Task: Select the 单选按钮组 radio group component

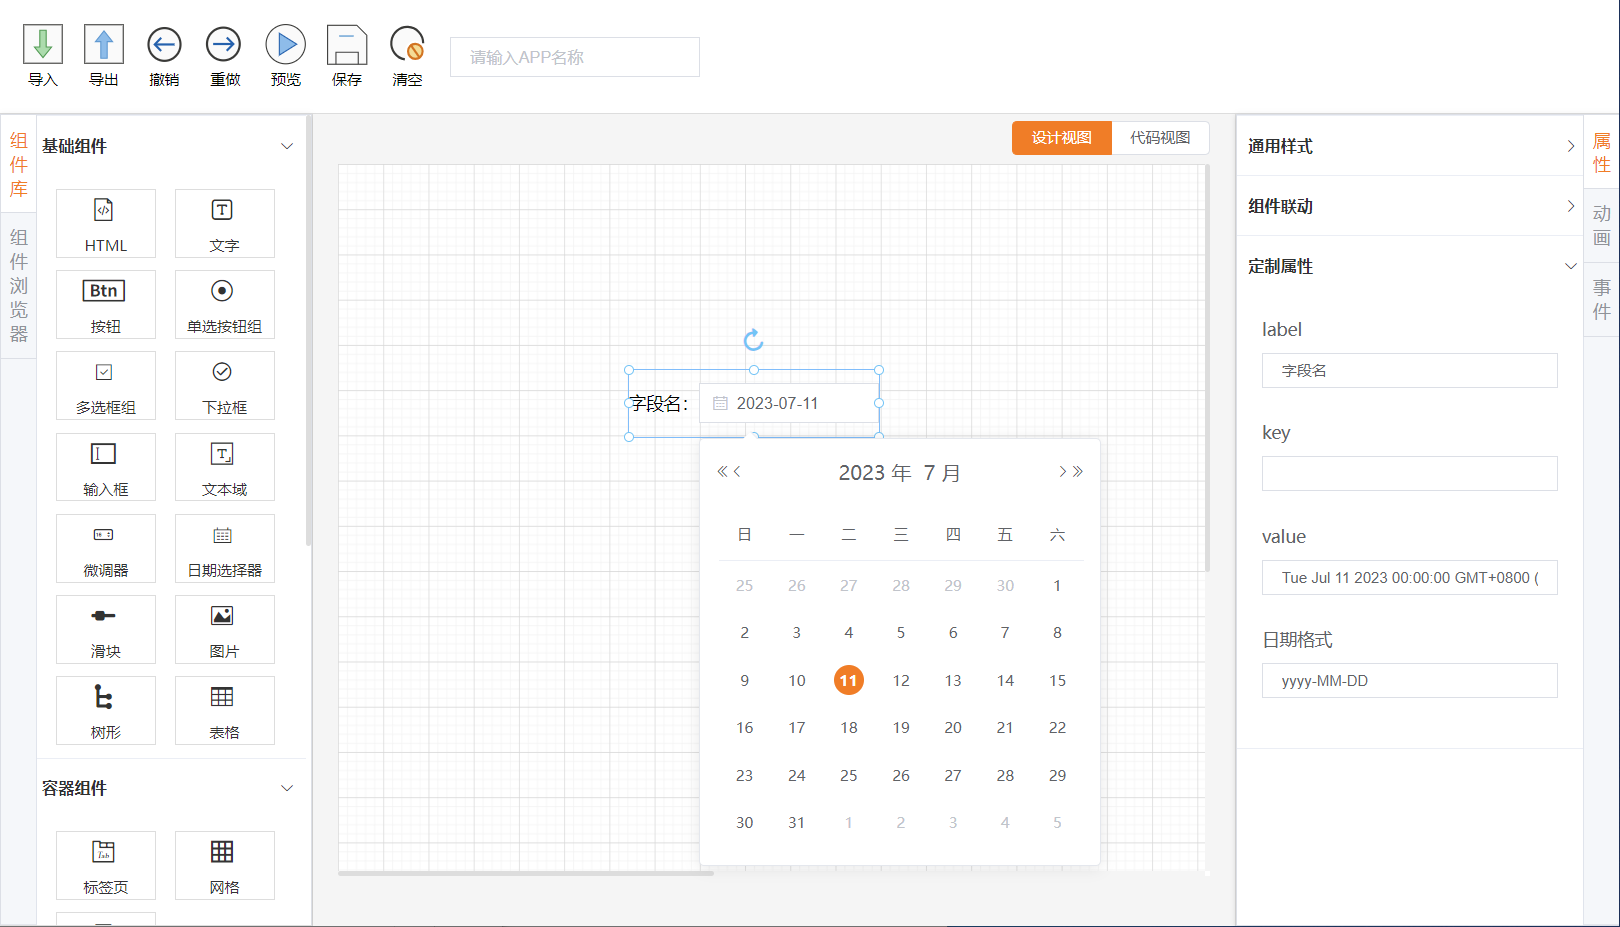Action: (x=225, y=304)
